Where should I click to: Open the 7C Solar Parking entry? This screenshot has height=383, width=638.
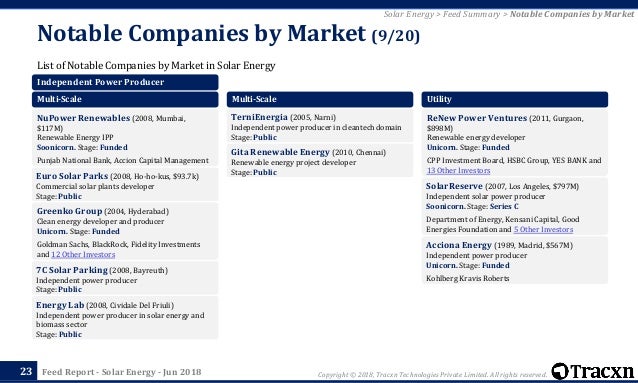point(72,270)
